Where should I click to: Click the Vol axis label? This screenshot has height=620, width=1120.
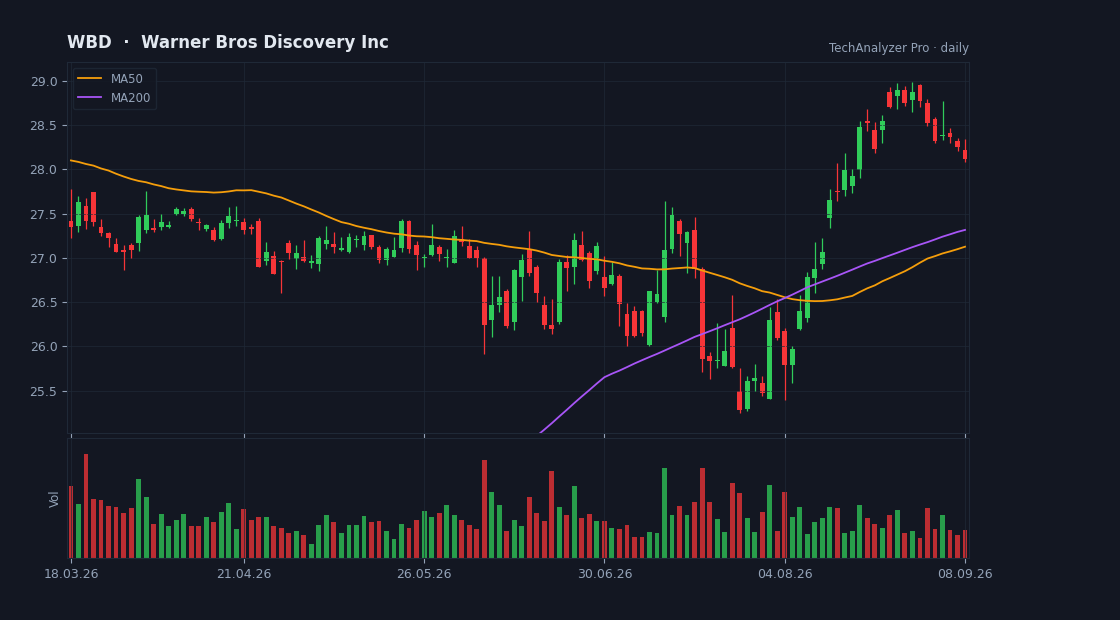[54, 499]
